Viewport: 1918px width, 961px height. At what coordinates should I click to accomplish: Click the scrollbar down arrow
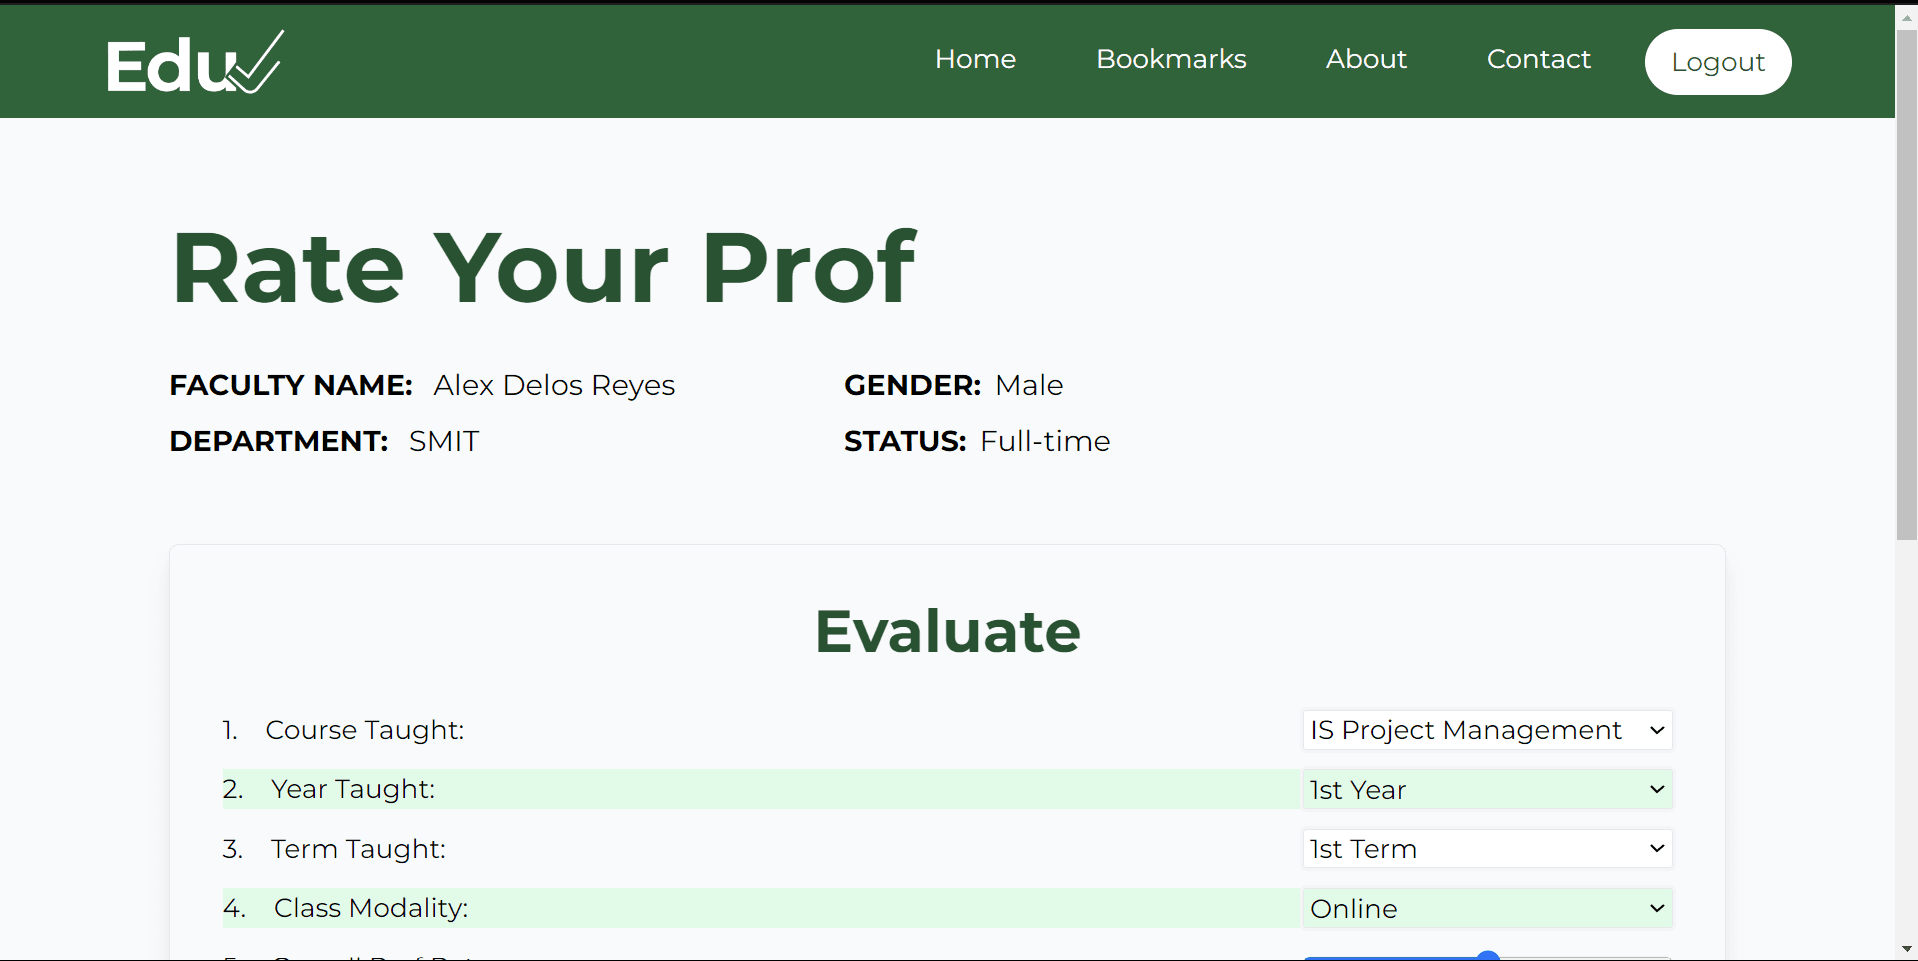pyautogui.click(x=1905, y=949)
